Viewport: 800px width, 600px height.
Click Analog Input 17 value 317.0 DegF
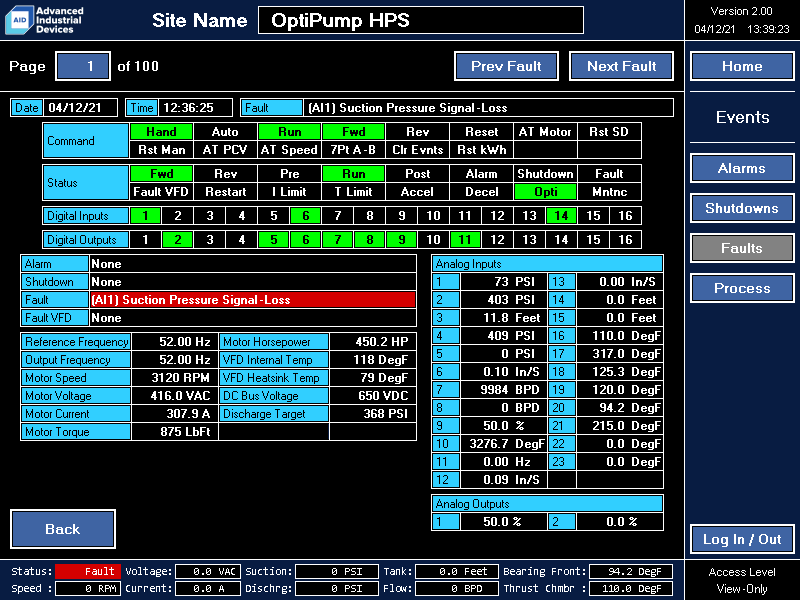[620, 354]
